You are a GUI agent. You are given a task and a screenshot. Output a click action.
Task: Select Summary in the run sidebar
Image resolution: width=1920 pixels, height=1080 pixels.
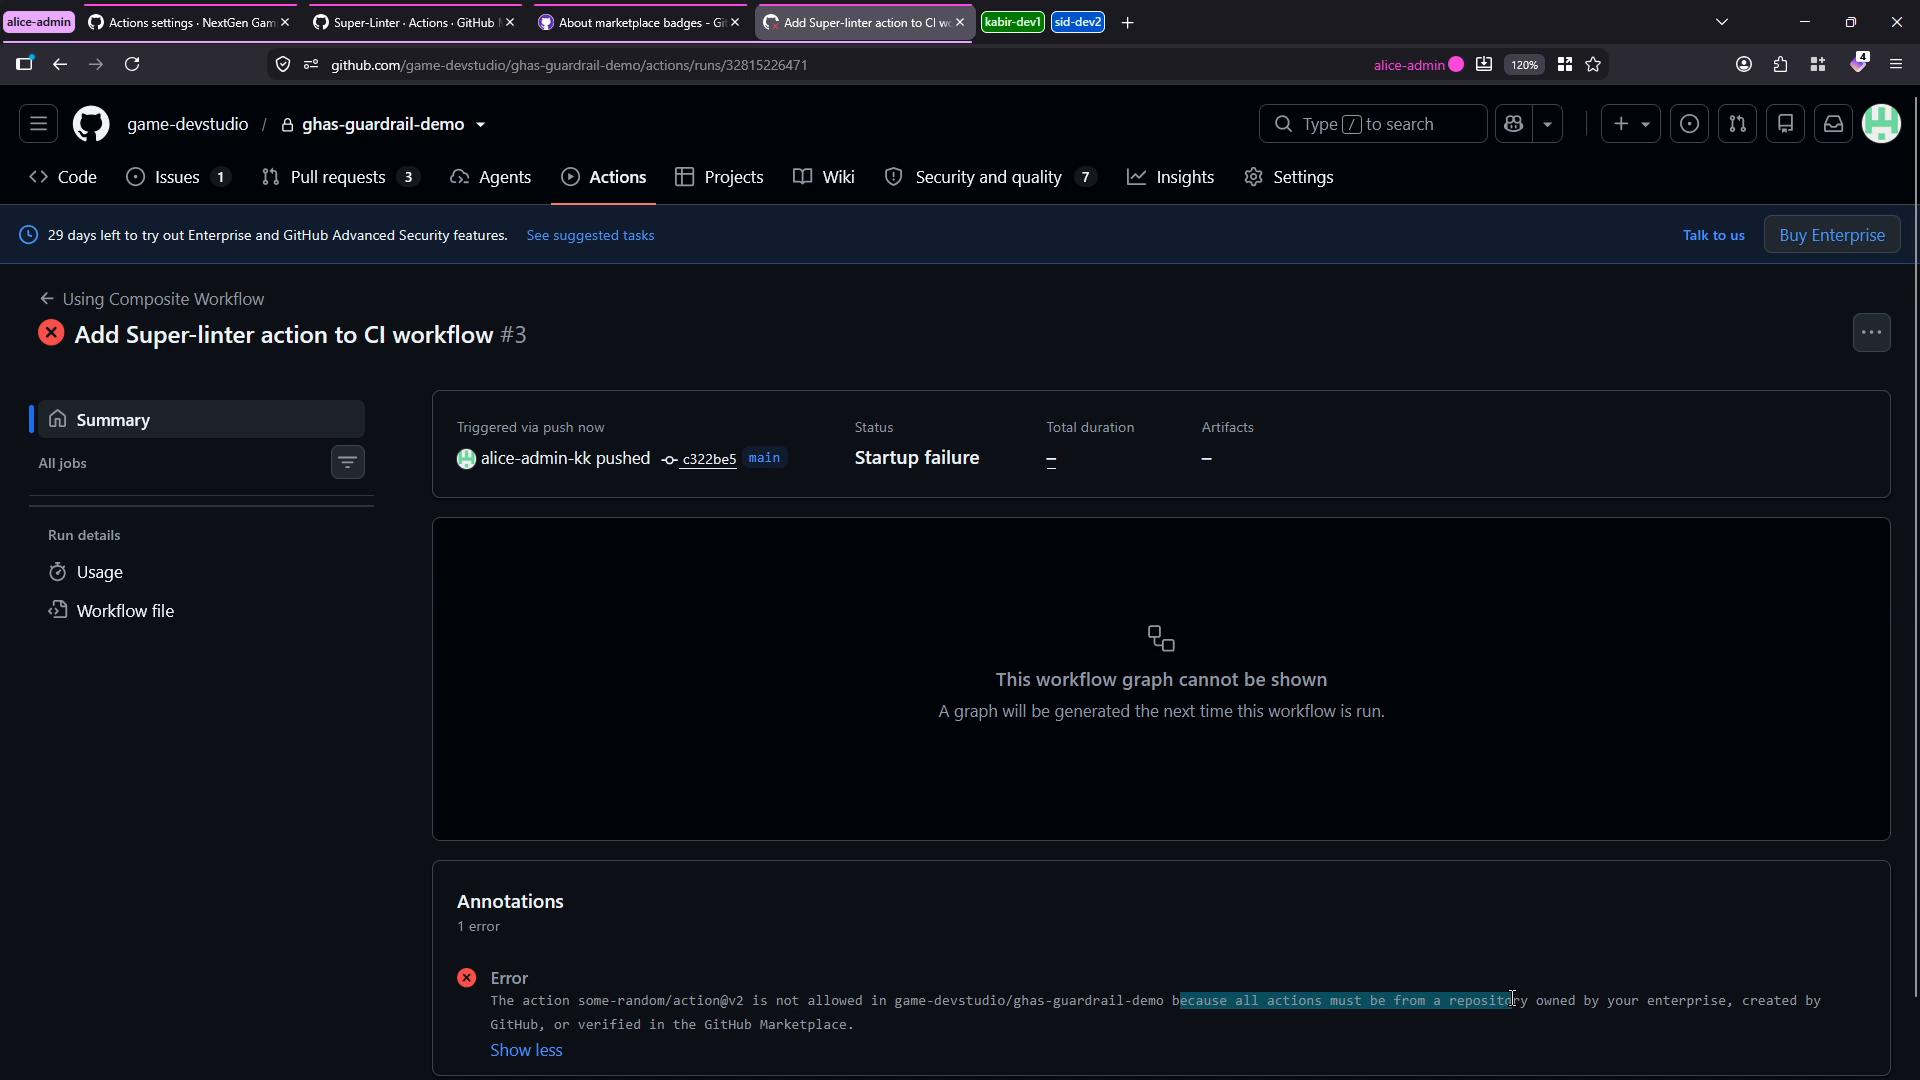click(x=200, y=420)
